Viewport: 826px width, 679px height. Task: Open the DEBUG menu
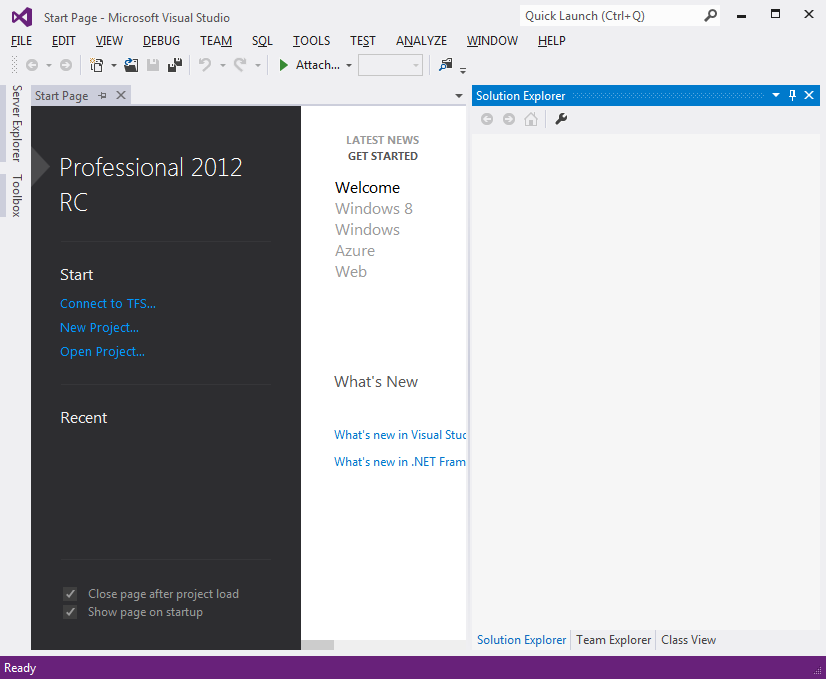point(161,41)
